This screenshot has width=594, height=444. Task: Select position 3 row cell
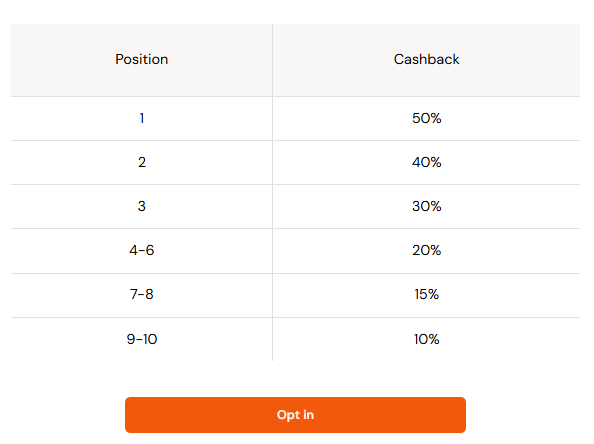(142, 206)
